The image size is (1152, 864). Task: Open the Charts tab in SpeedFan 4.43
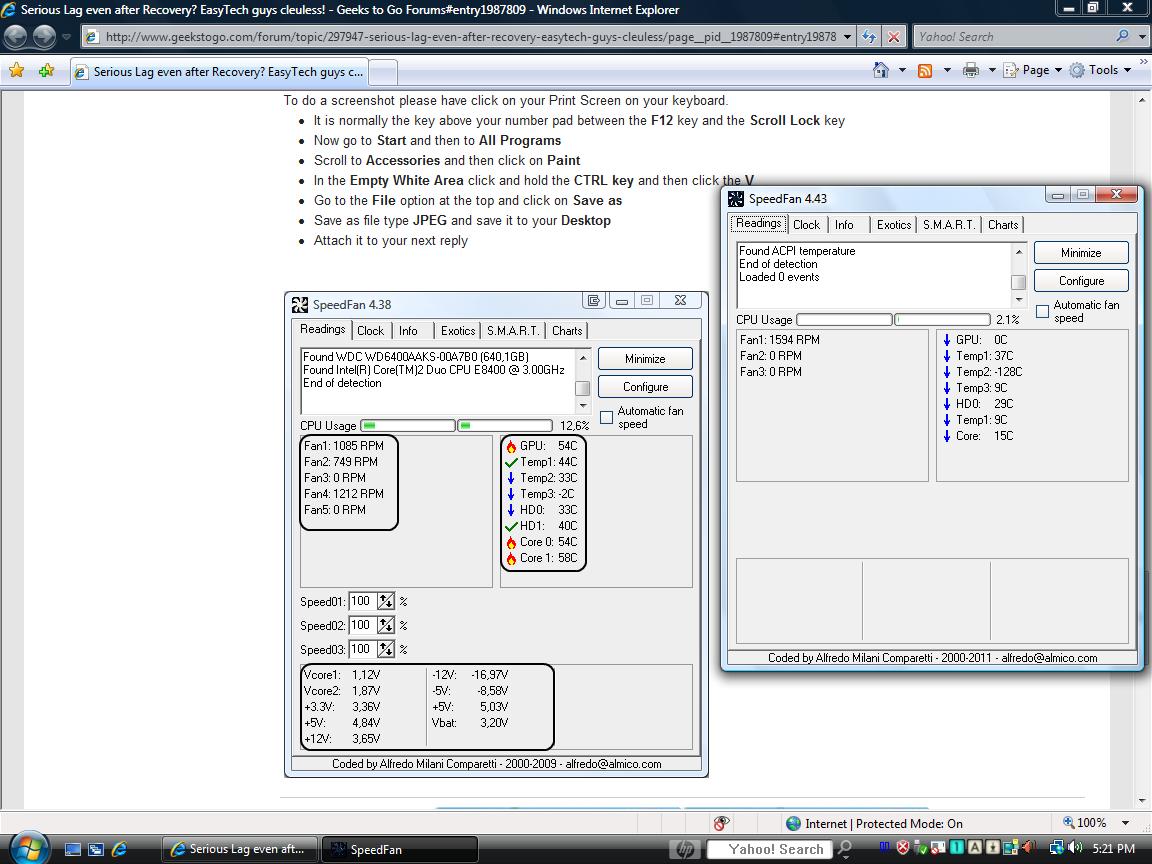[1003, 225]
